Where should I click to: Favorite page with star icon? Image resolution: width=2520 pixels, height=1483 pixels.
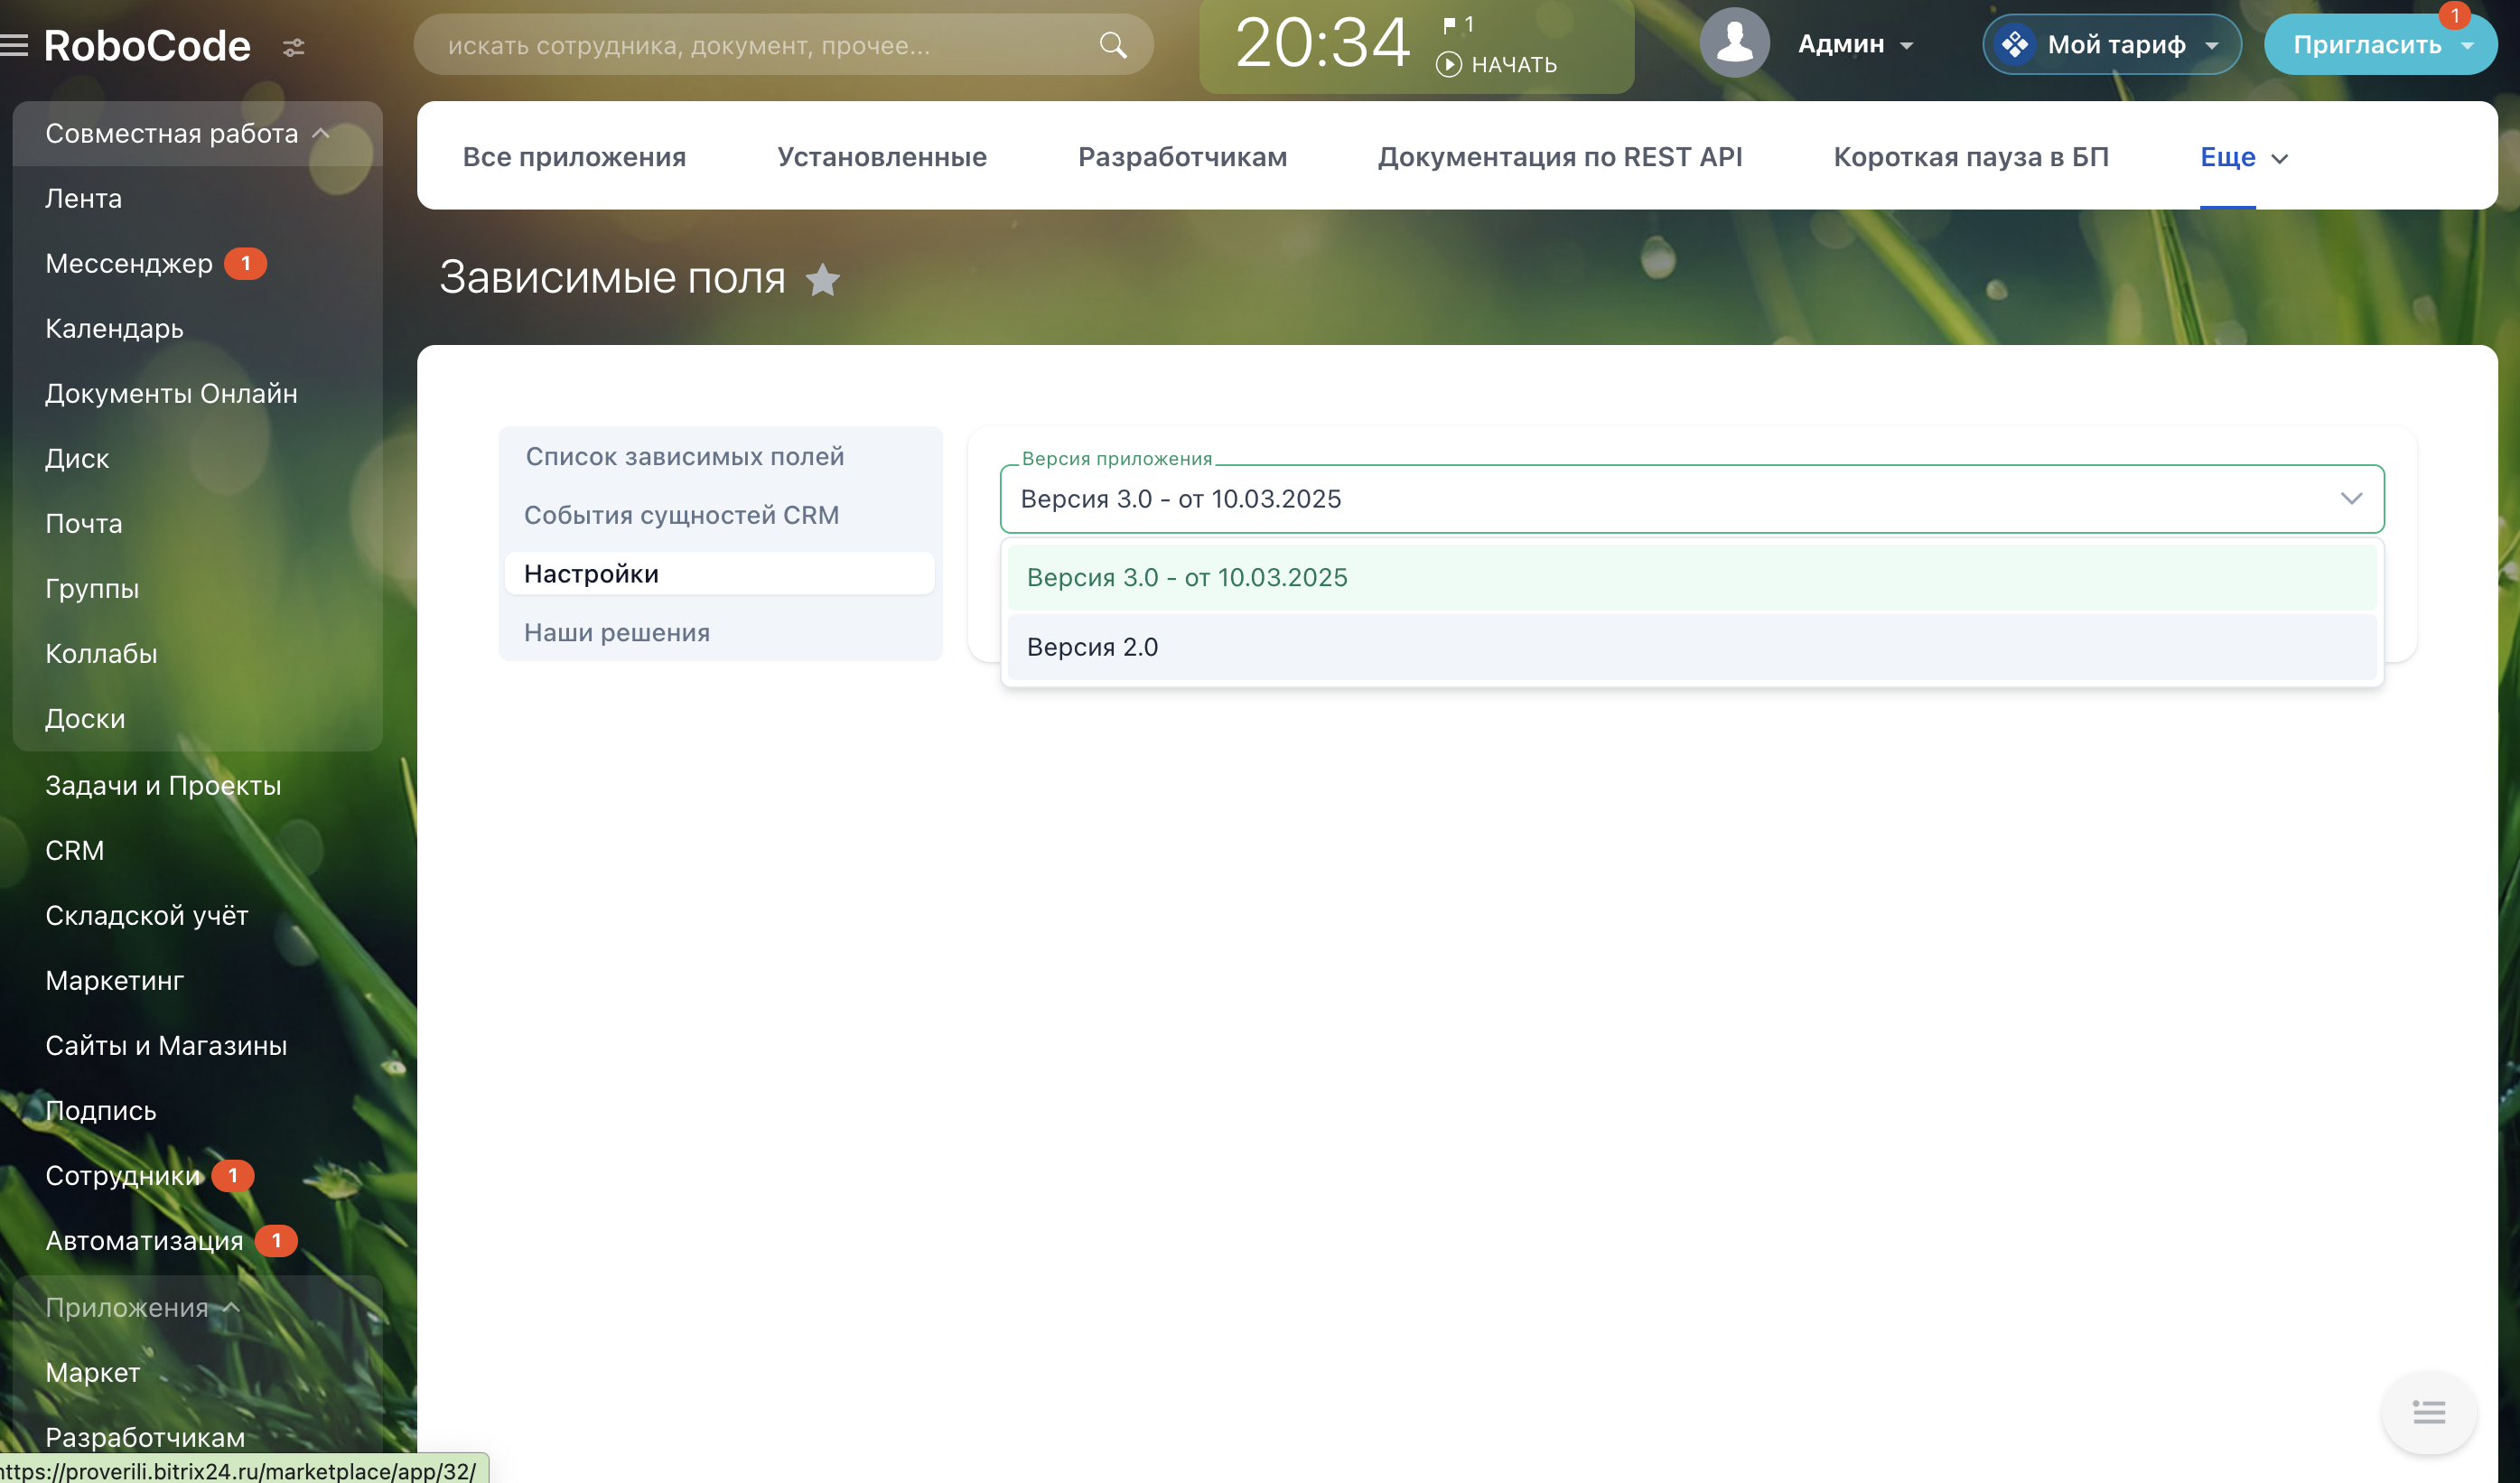823,280
